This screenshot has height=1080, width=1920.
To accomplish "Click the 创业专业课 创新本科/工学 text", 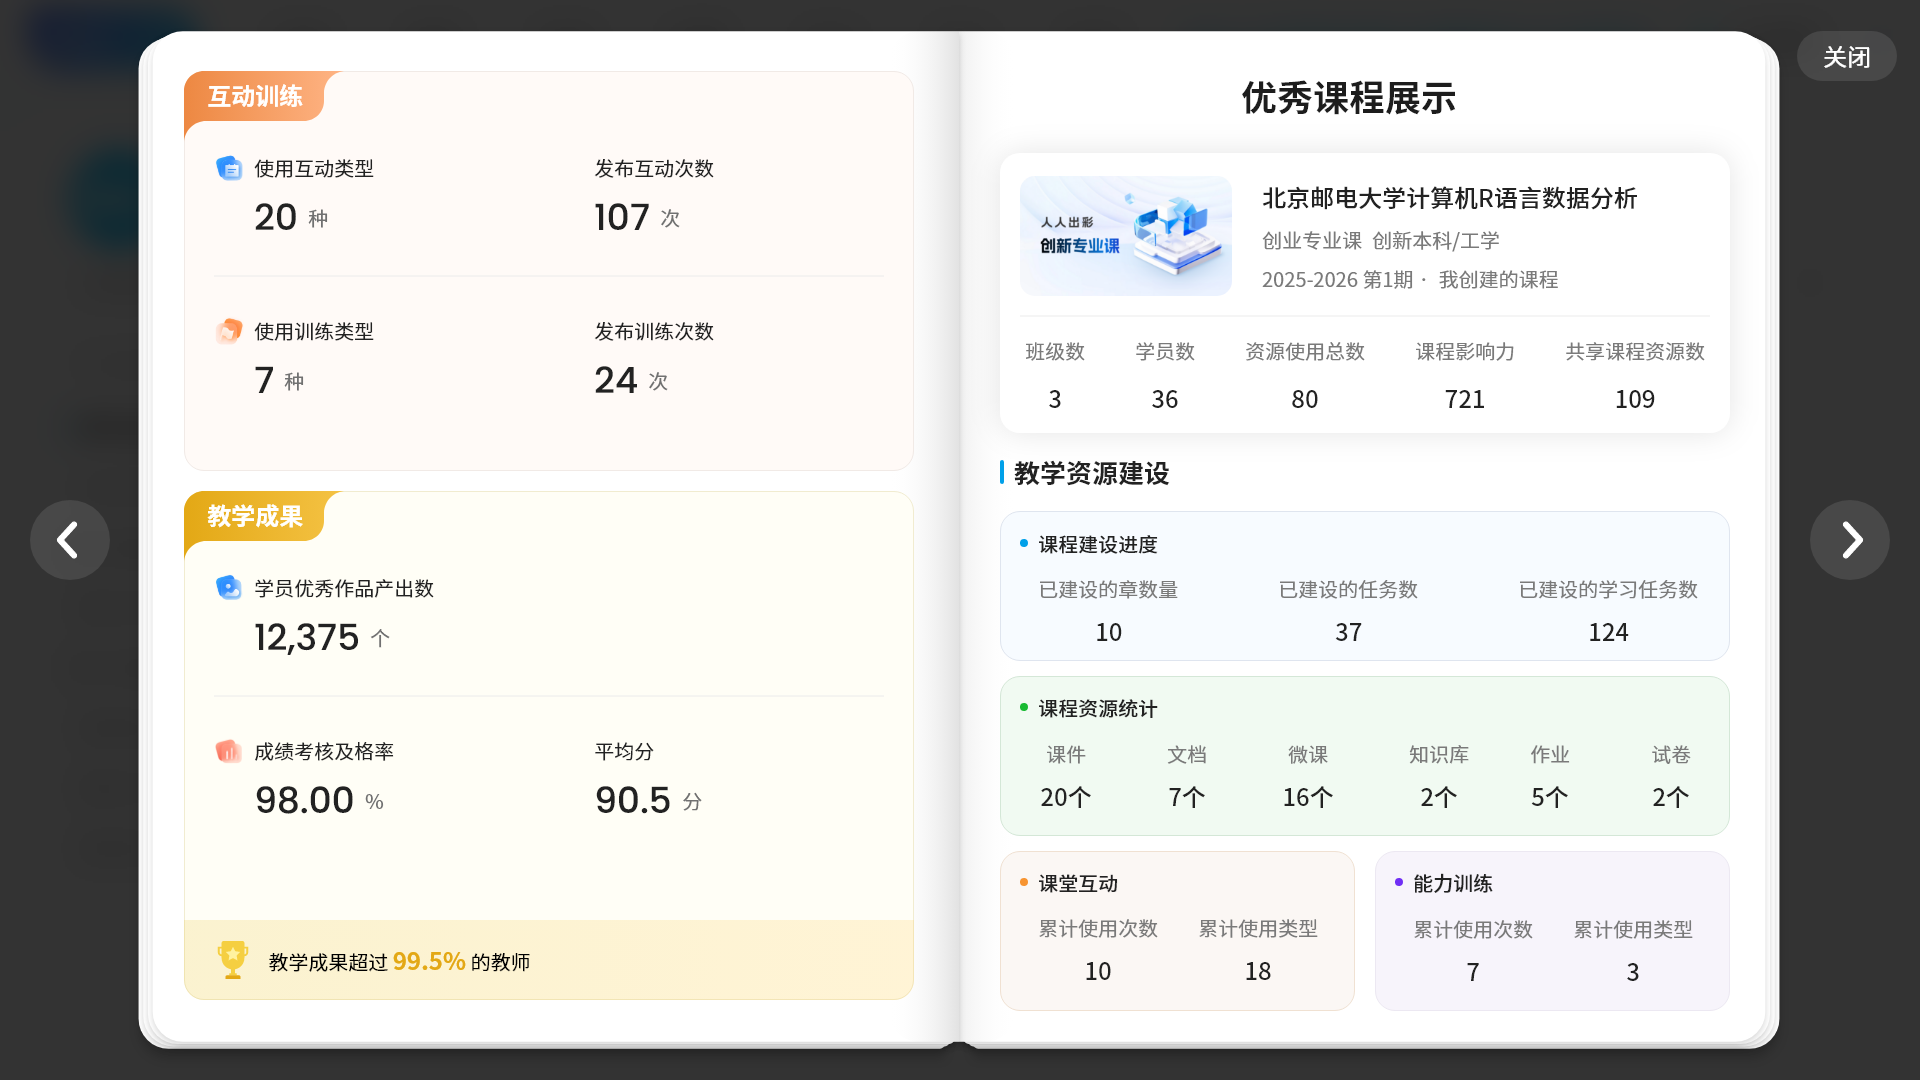I will [x=1381, y=240].
